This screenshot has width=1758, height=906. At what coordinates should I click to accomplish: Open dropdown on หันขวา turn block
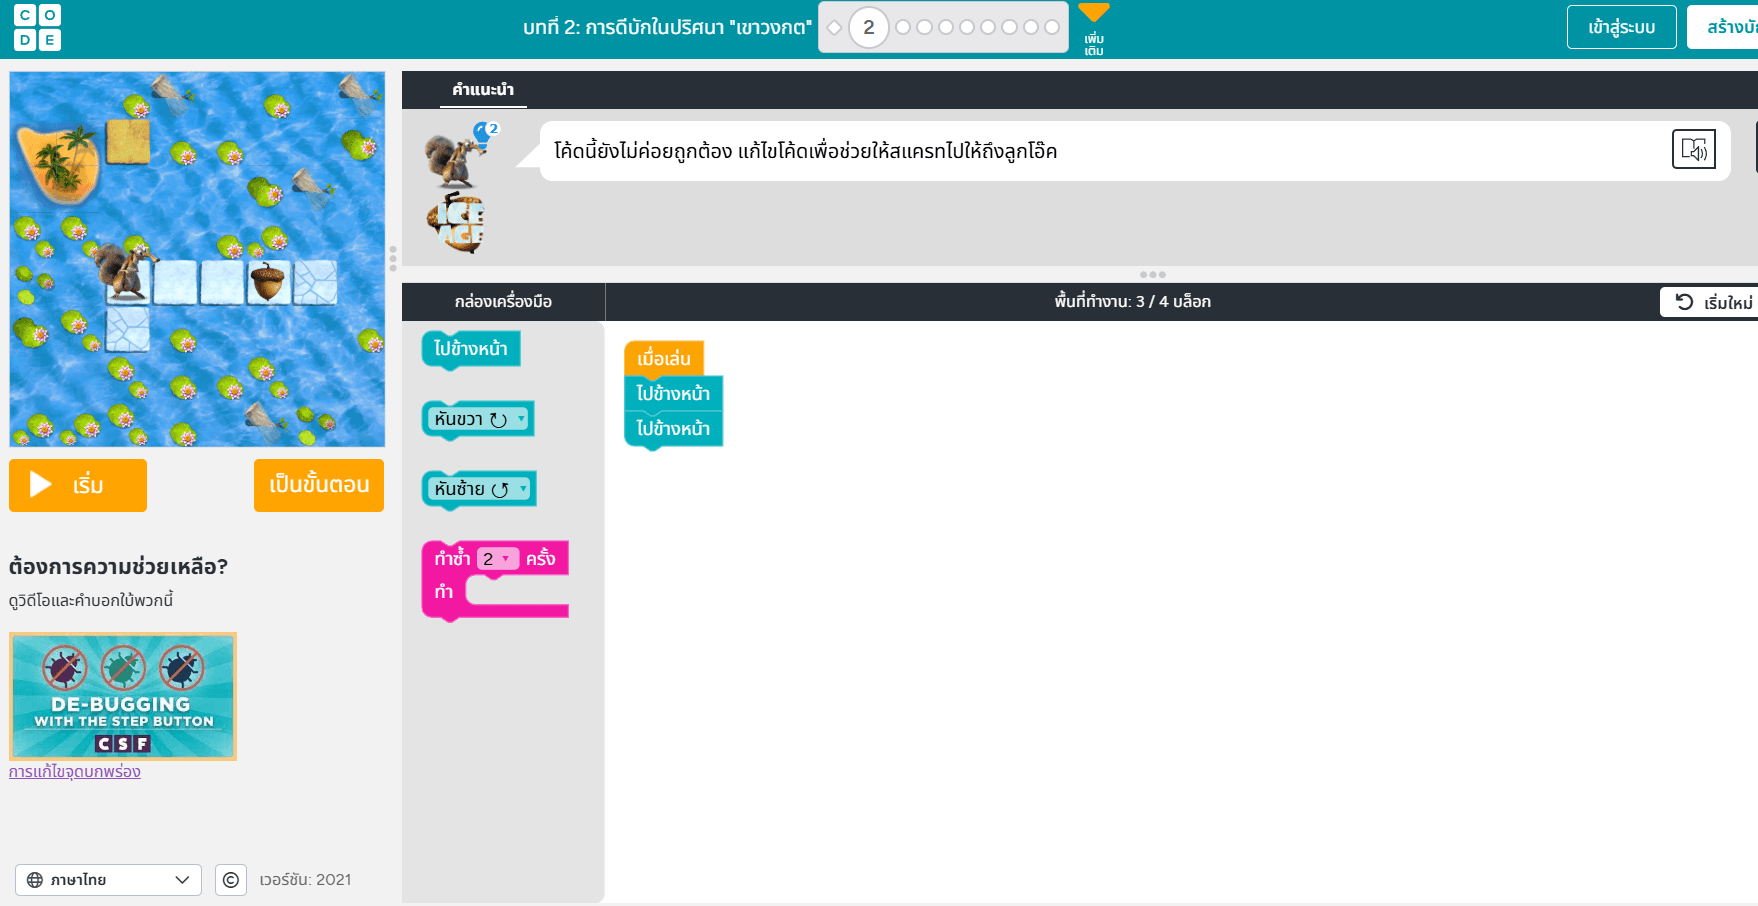[521, 418]
